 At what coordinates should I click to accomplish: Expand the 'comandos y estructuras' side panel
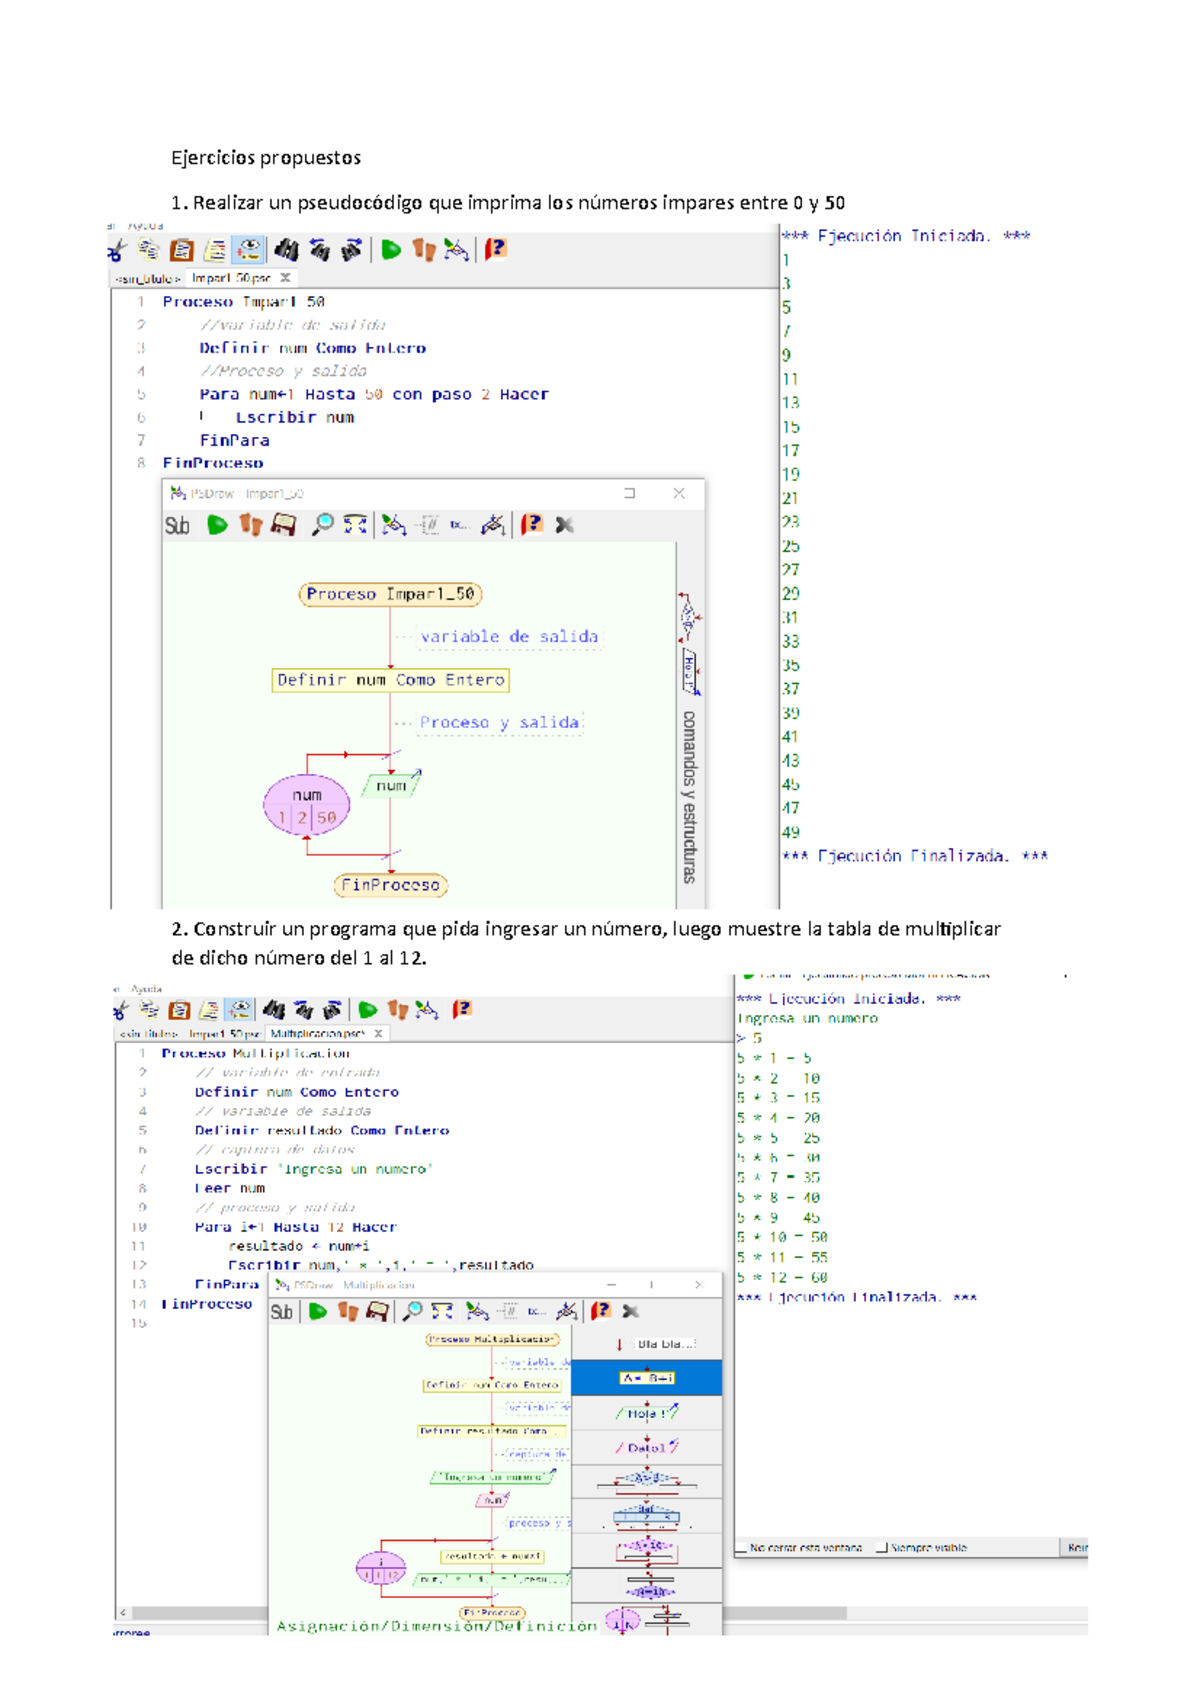[x=689, y=795]
